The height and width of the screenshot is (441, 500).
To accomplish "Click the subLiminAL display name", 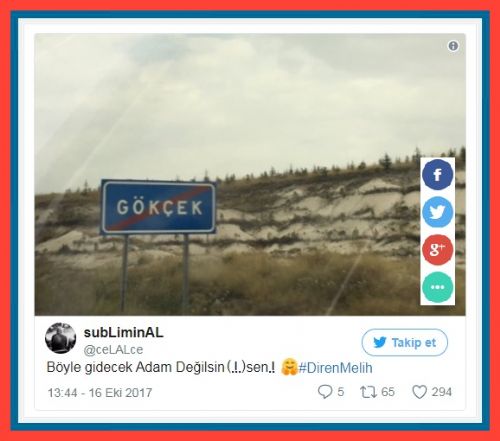I will pyautogui.click(x=123, y=332).
